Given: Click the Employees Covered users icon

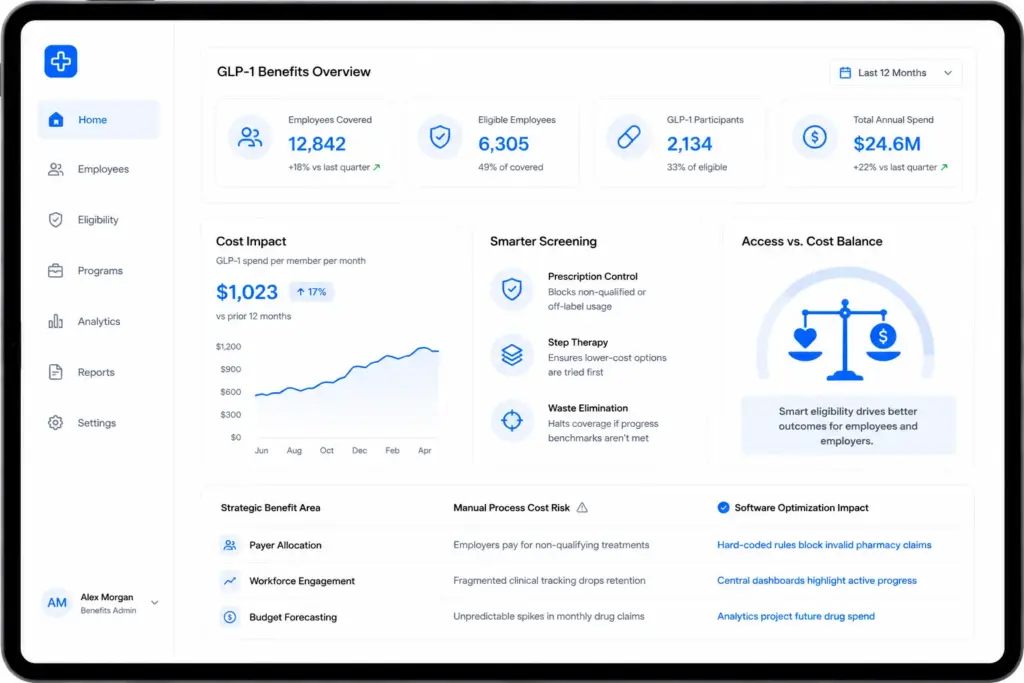Looking at the screenshot, I should click(250, 137).
